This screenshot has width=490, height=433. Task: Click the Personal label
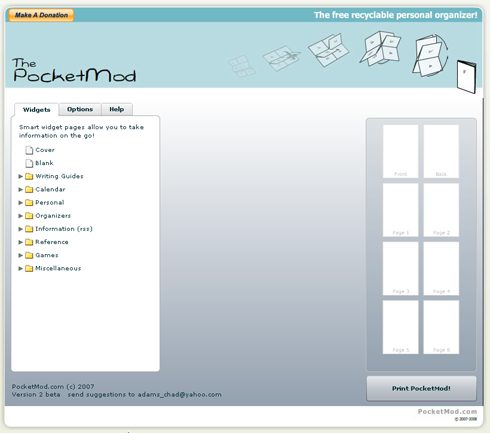(50, 203)
